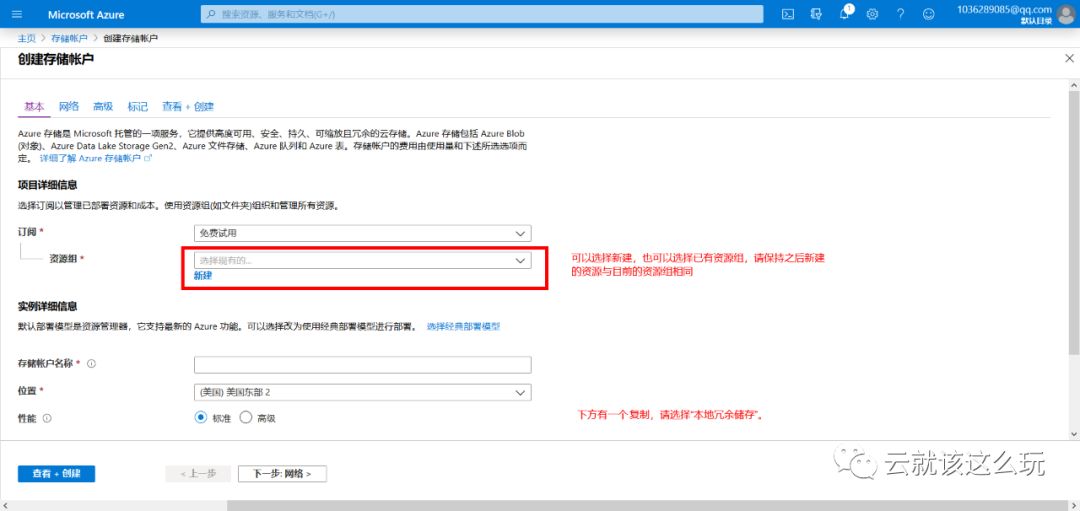The width and height of the screenshot is (1080, 511).
Task: Click info icon next to 性能
Action: (x=48, y=418)
